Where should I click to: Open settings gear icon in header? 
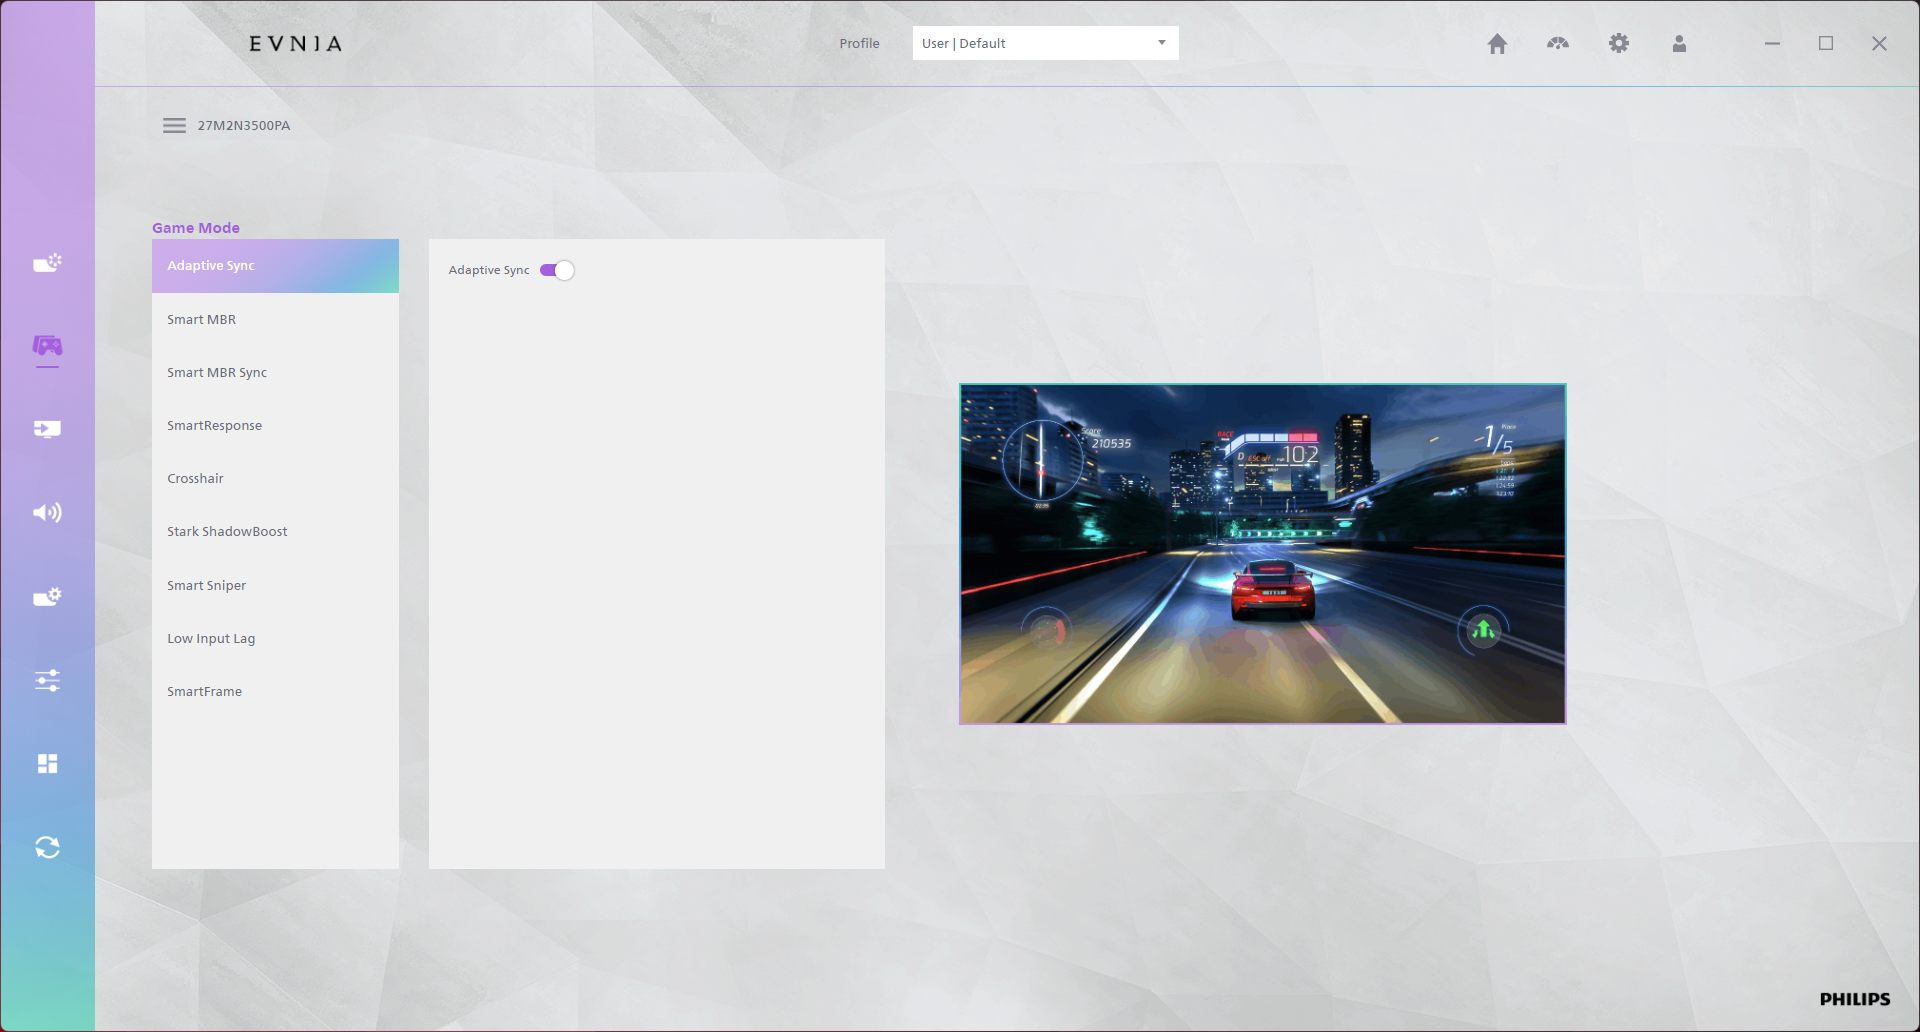click(x=1619, y=44)
